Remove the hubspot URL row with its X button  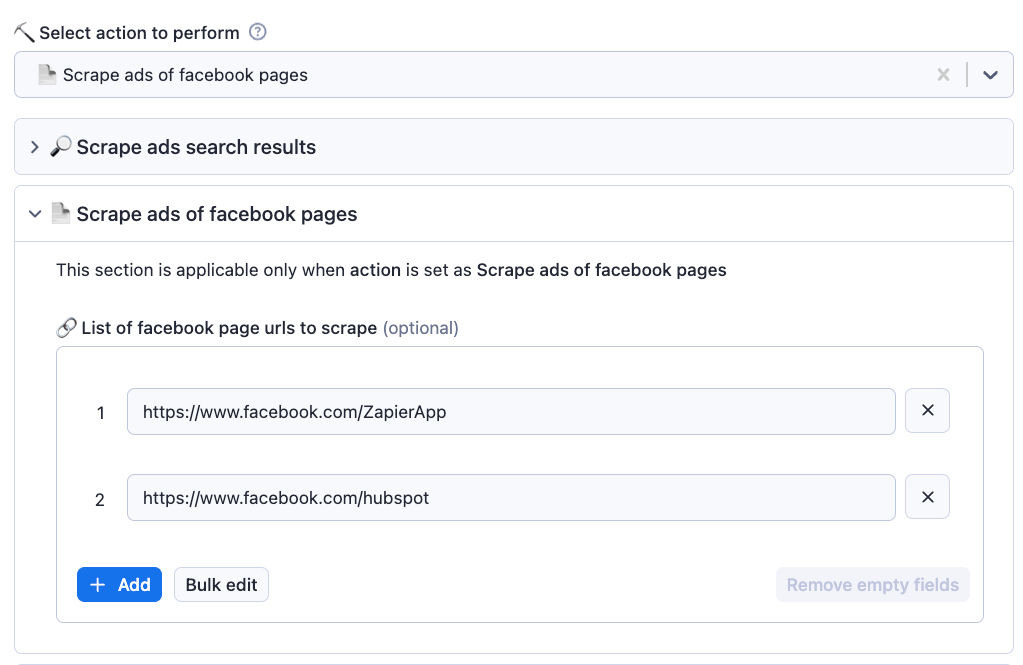pos(927,496)
